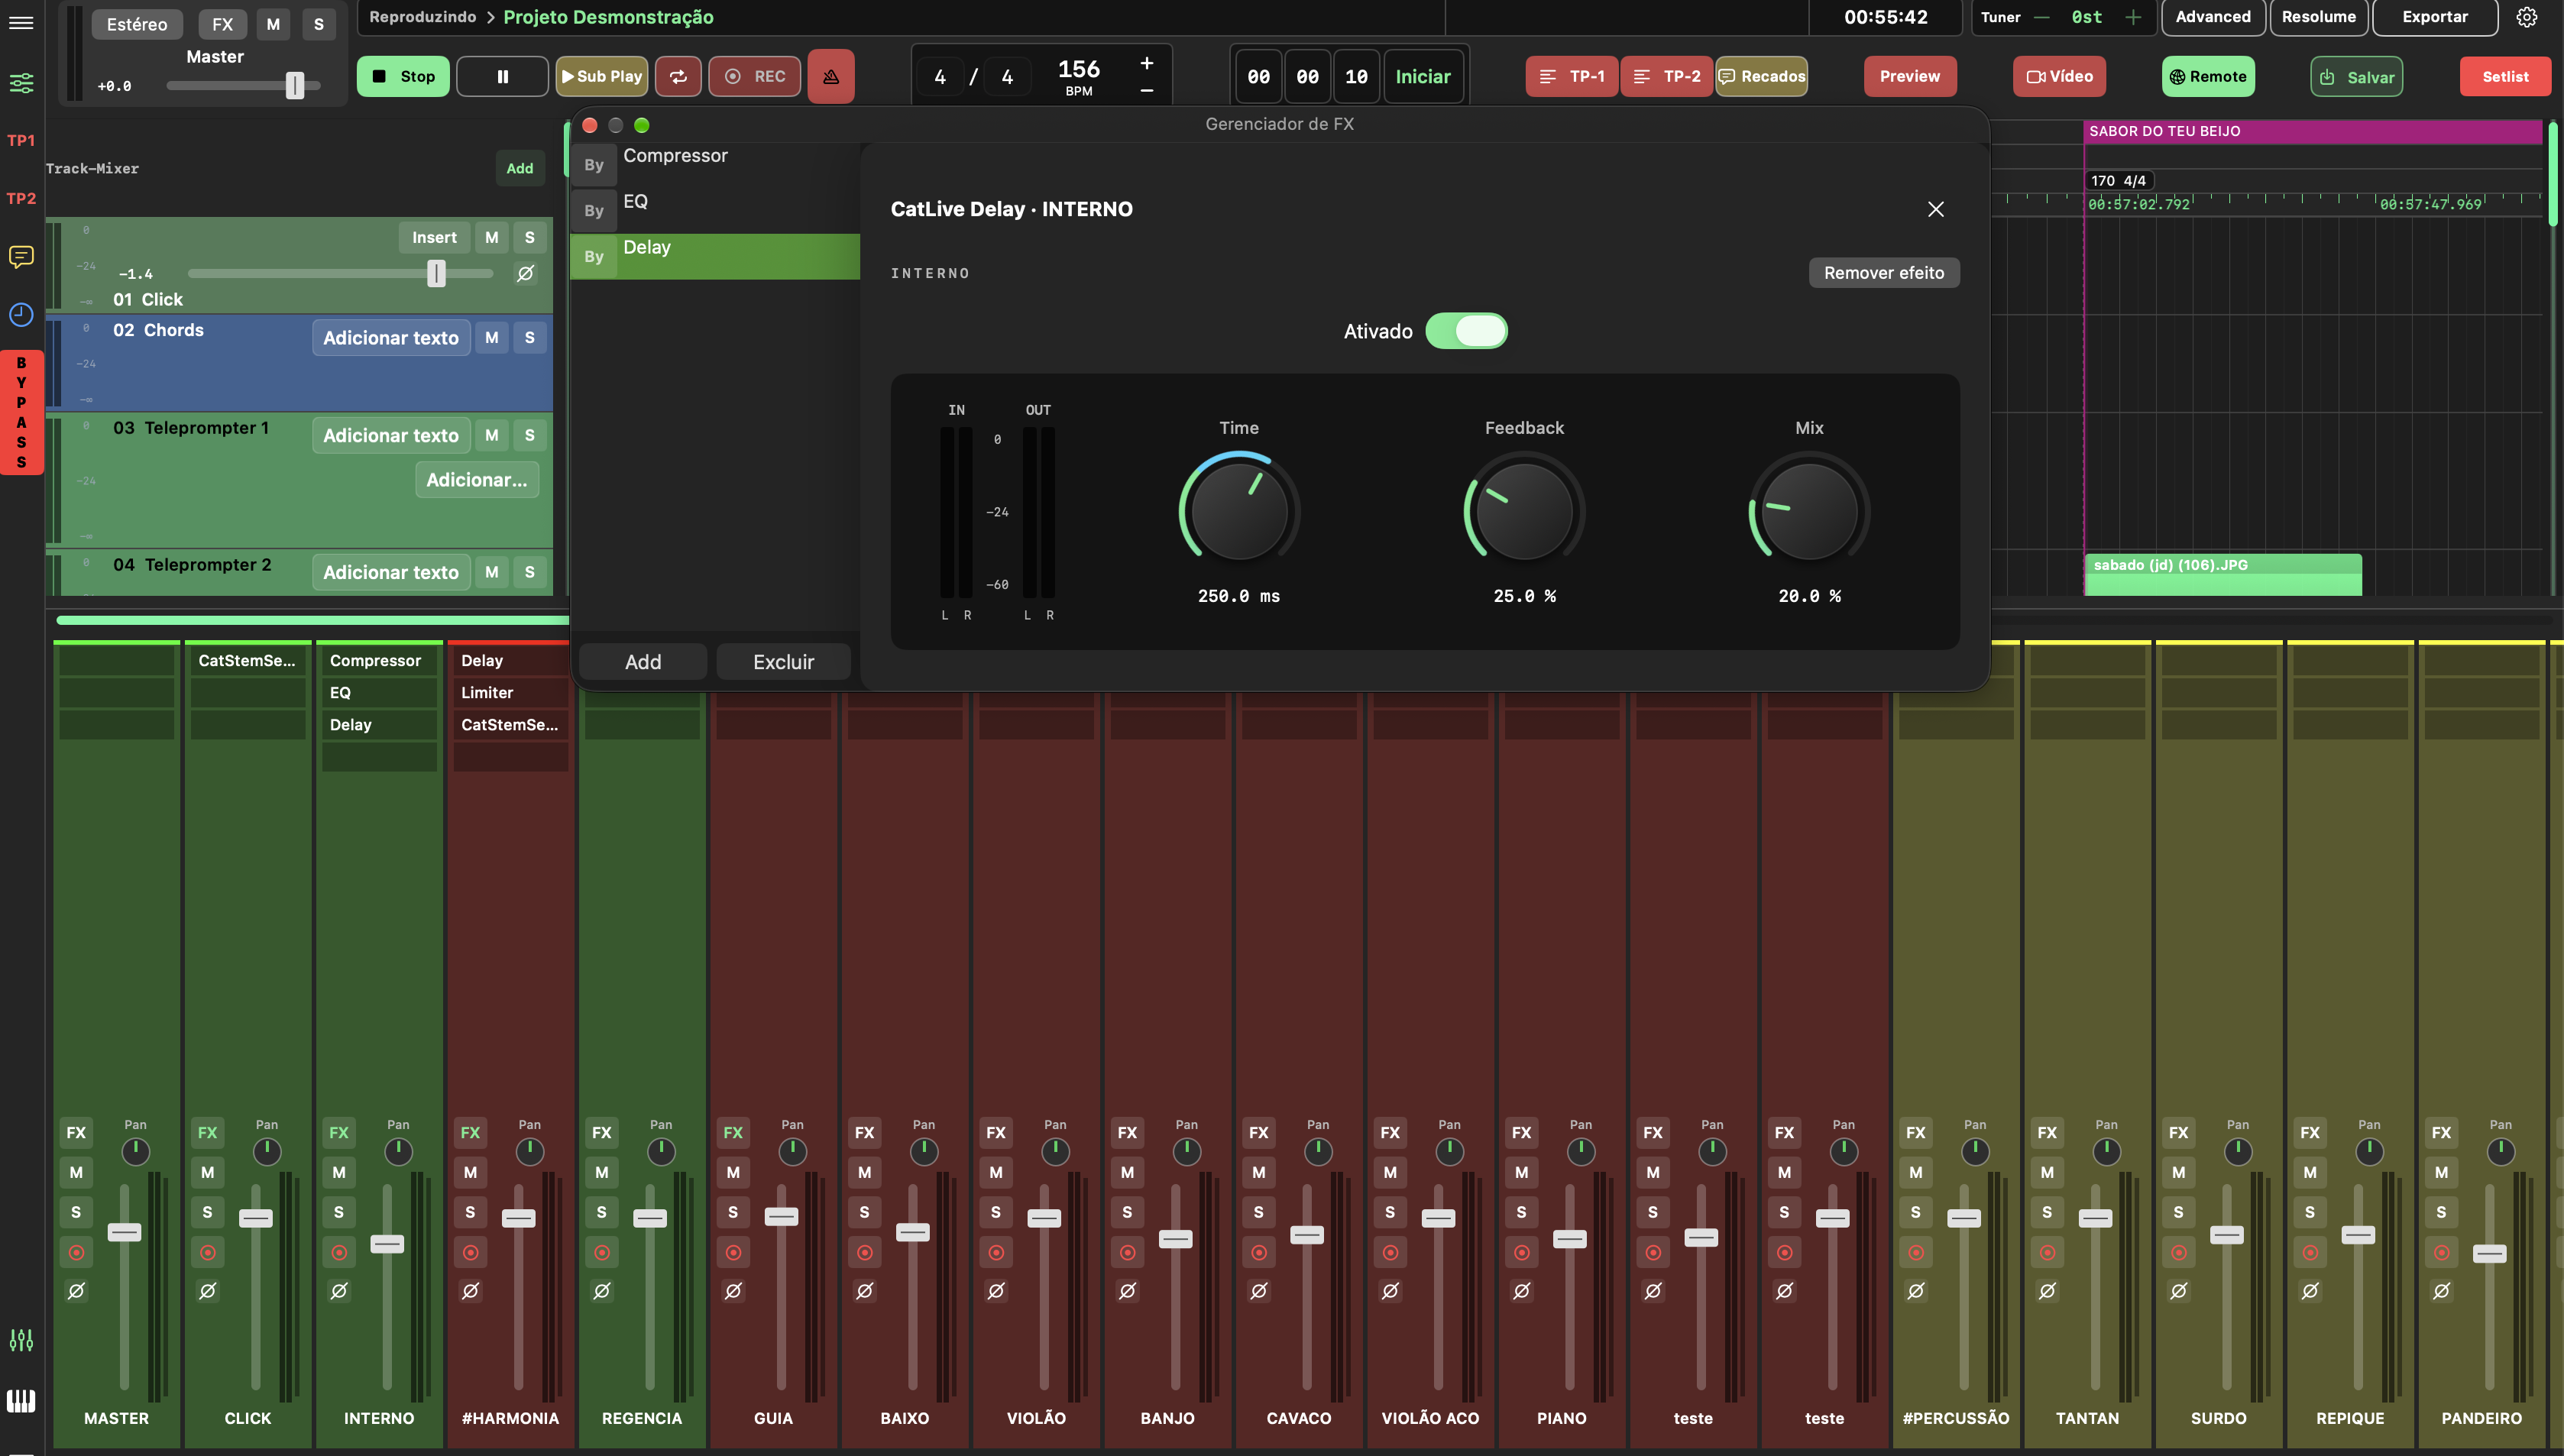The width and height of the screenshot is (2564, 1456).
Task: Toggle phase invert on MASTER channel
Action: pyautogui.click(x=76, y=1291)
